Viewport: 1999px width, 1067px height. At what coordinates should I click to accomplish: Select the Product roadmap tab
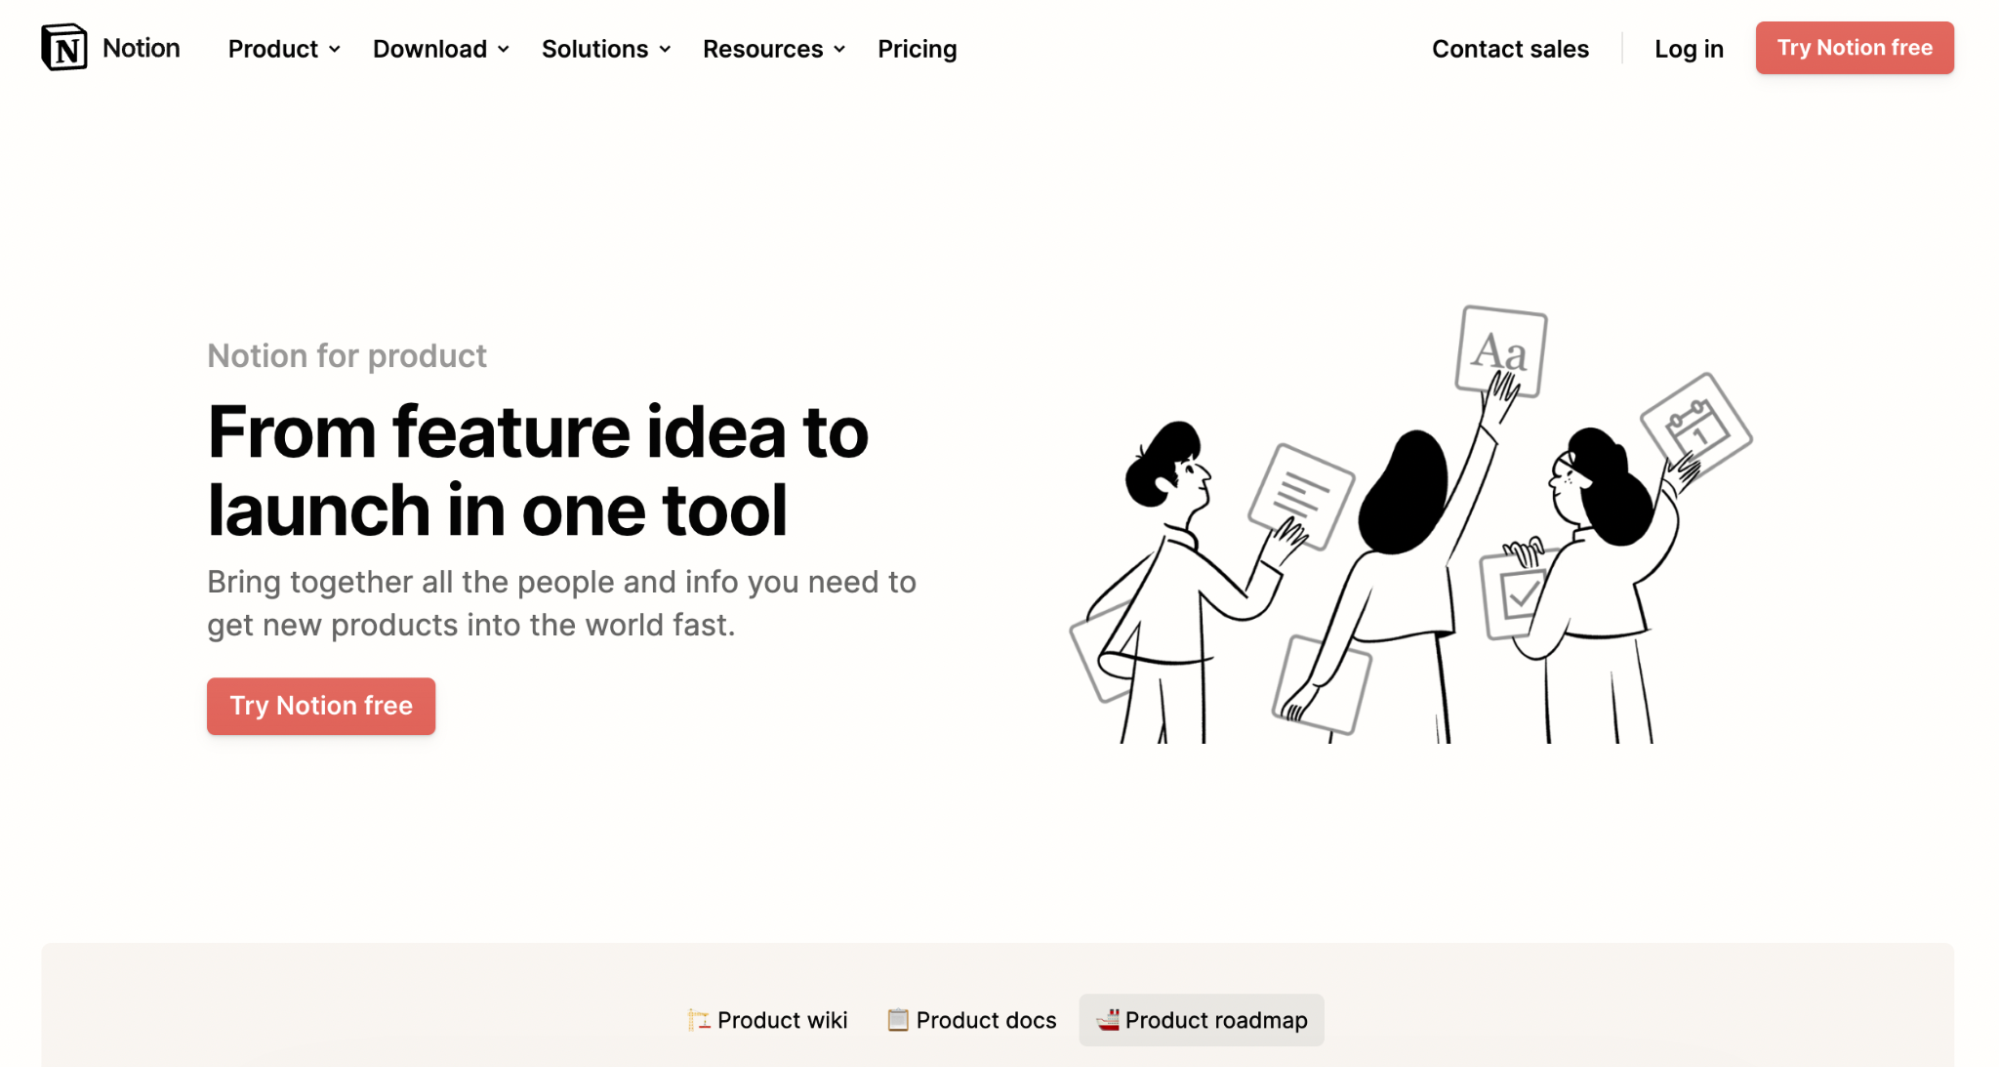tap(1201, 1020)
